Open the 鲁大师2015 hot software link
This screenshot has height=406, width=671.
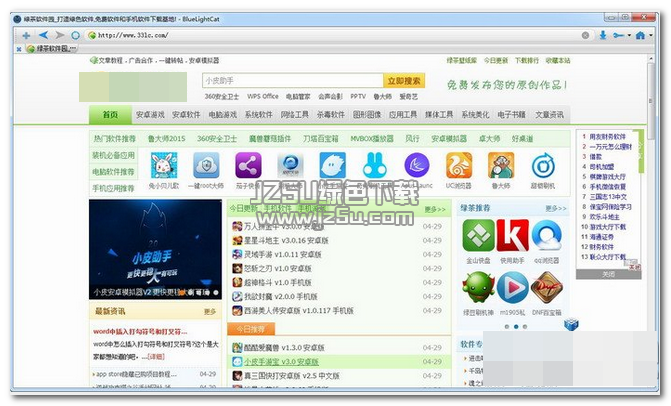pos(166,139)
